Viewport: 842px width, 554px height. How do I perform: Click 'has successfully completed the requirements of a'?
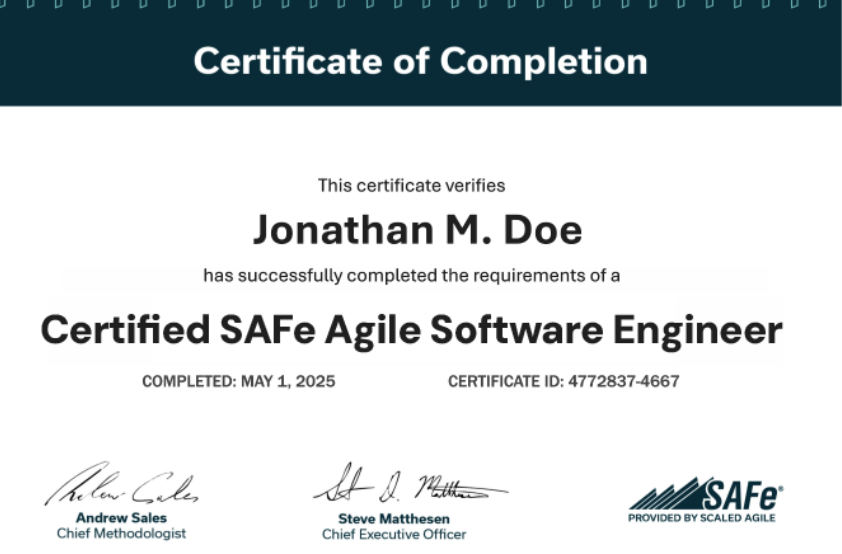[x=411, y=275]
